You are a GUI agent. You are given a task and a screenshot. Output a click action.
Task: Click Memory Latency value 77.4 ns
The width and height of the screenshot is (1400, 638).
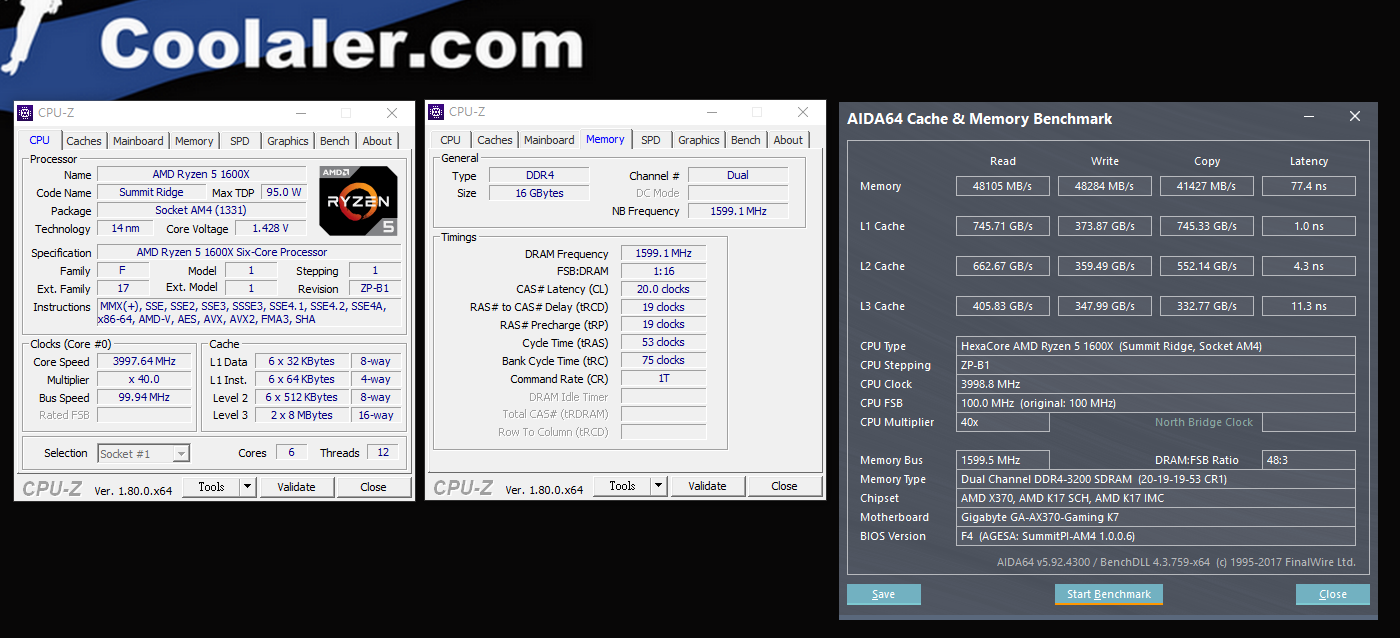point(1309,186)
